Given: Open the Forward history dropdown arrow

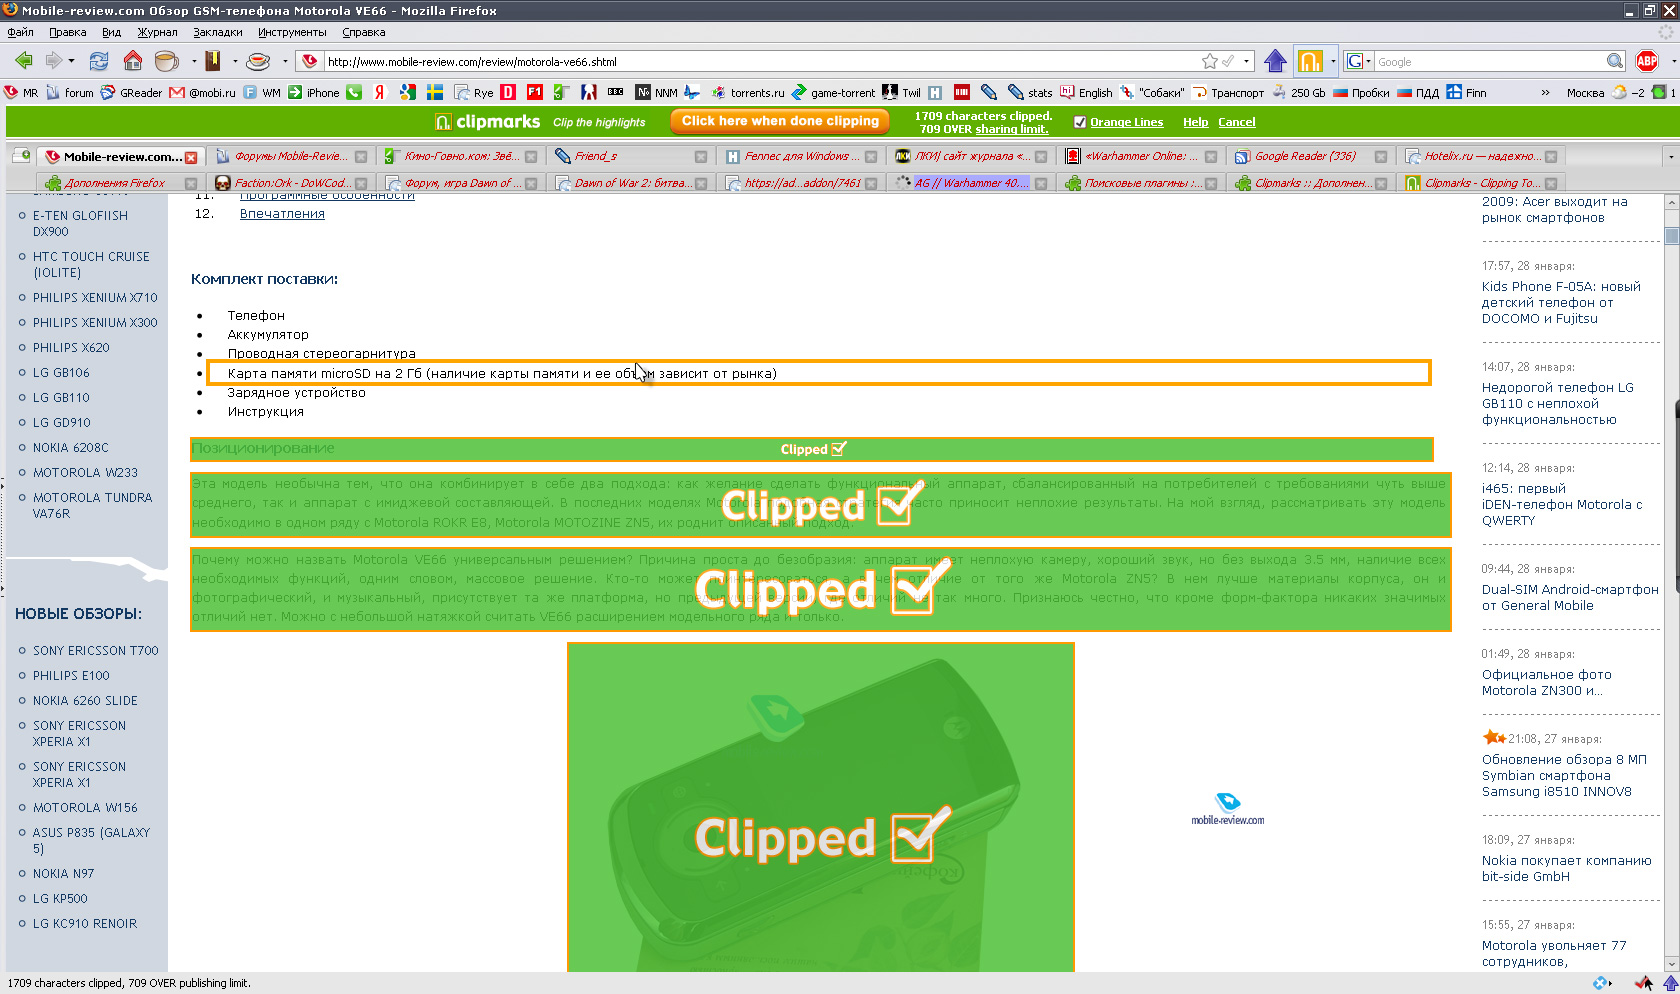Looking at the screenshot, I should point(71,61).
